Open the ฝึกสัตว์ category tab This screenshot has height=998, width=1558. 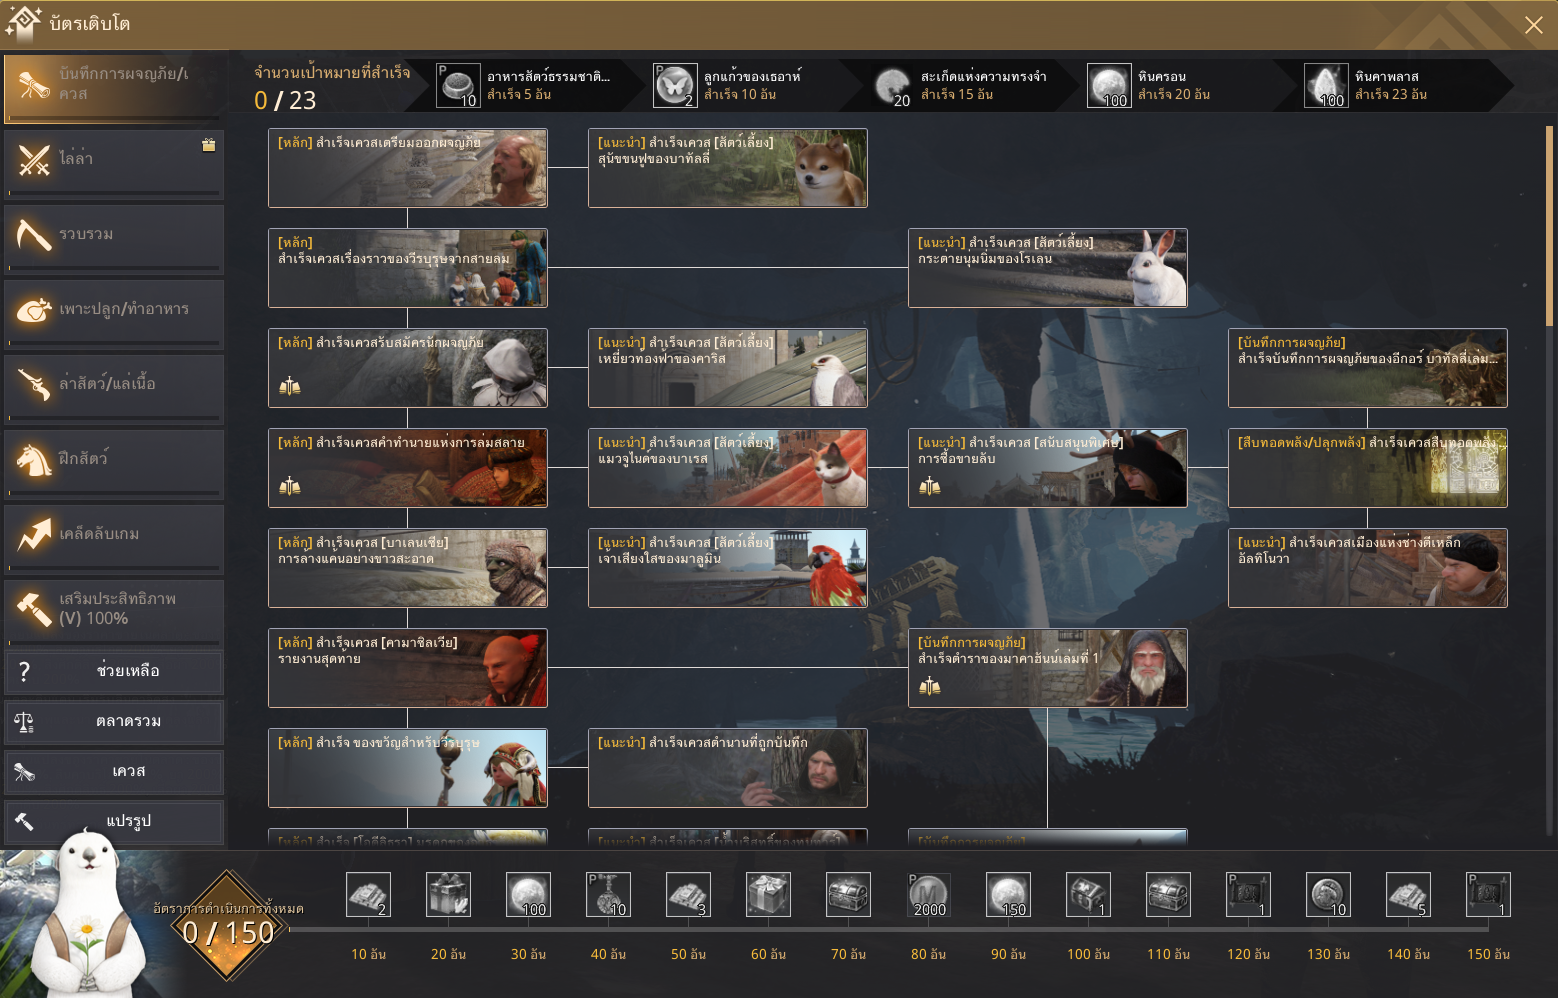114,463
